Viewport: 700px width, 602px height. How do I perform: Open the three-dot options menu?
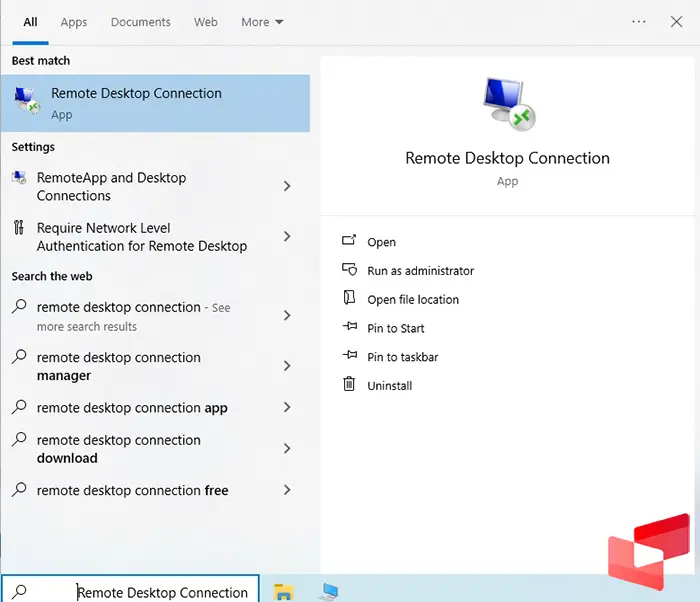pos(639,22)
